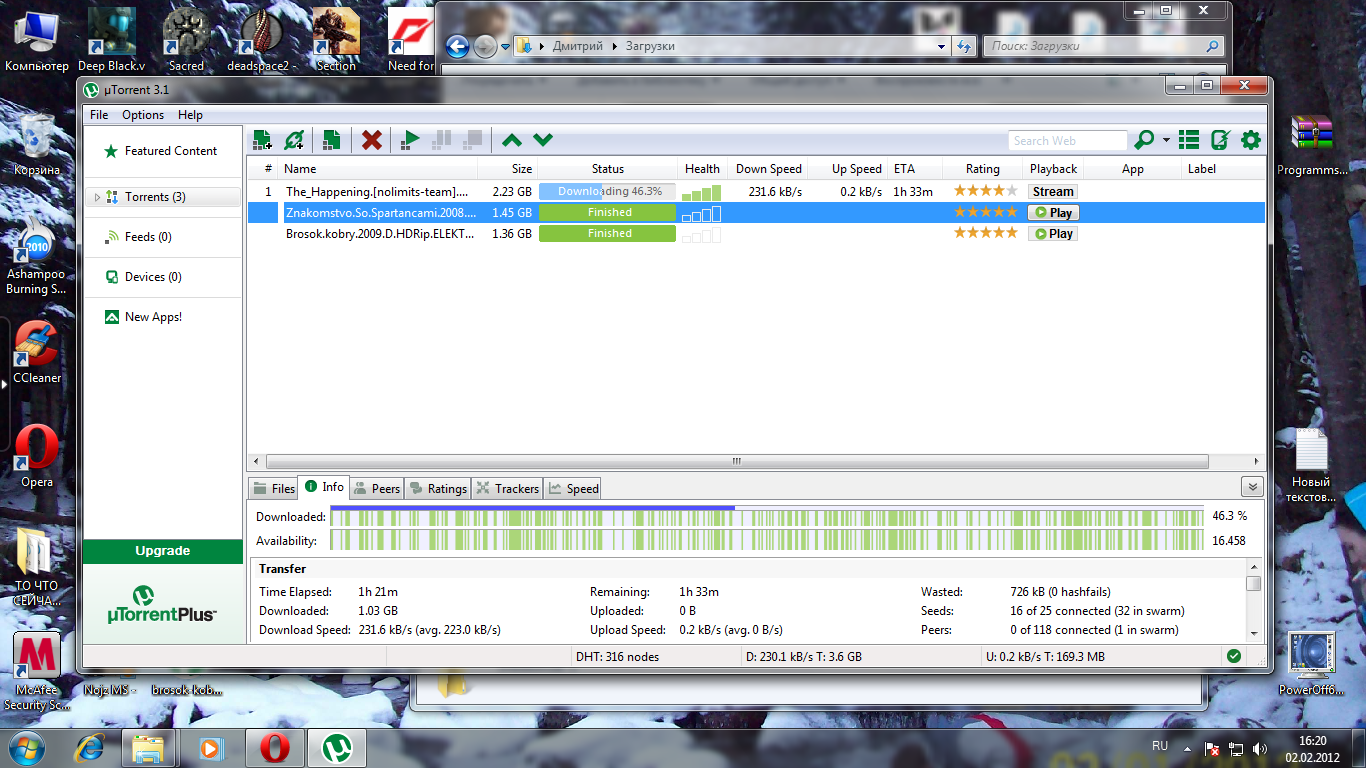The height and width of the screenshot is (768, 1366).
Task: Click Play for the Brosok.kobry torrent
Action: [1053, 233]
